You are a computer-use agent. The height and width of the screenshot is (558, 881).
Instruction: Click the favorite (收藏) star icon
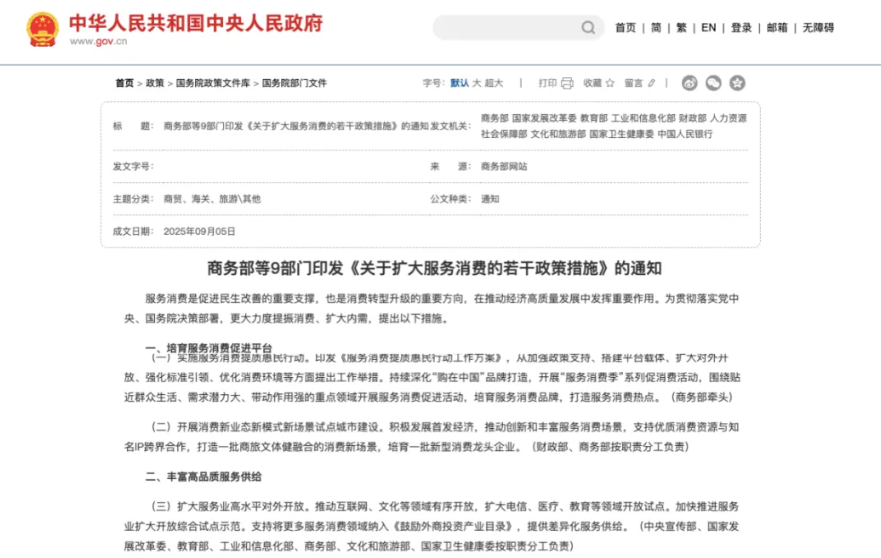click(611, 83)
